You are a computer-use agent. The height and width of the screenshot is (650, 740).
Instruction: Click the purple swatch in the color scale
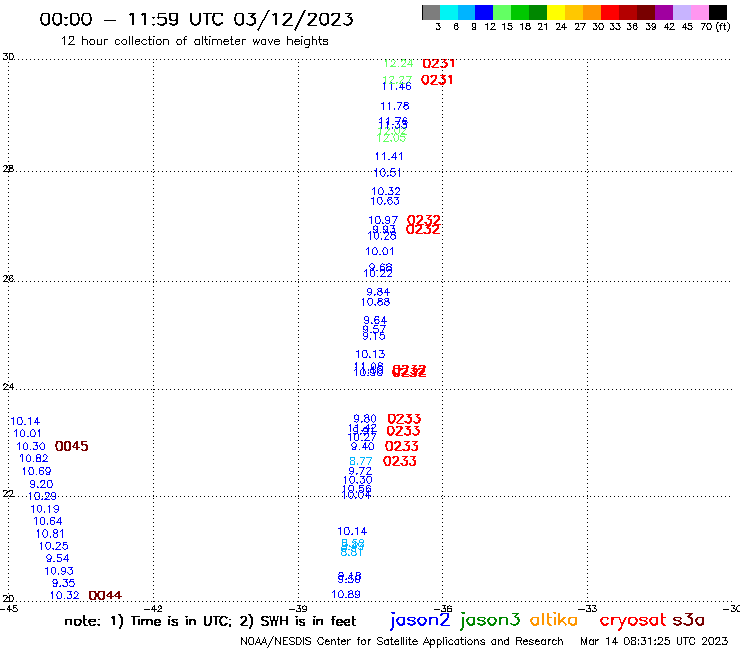664,12
